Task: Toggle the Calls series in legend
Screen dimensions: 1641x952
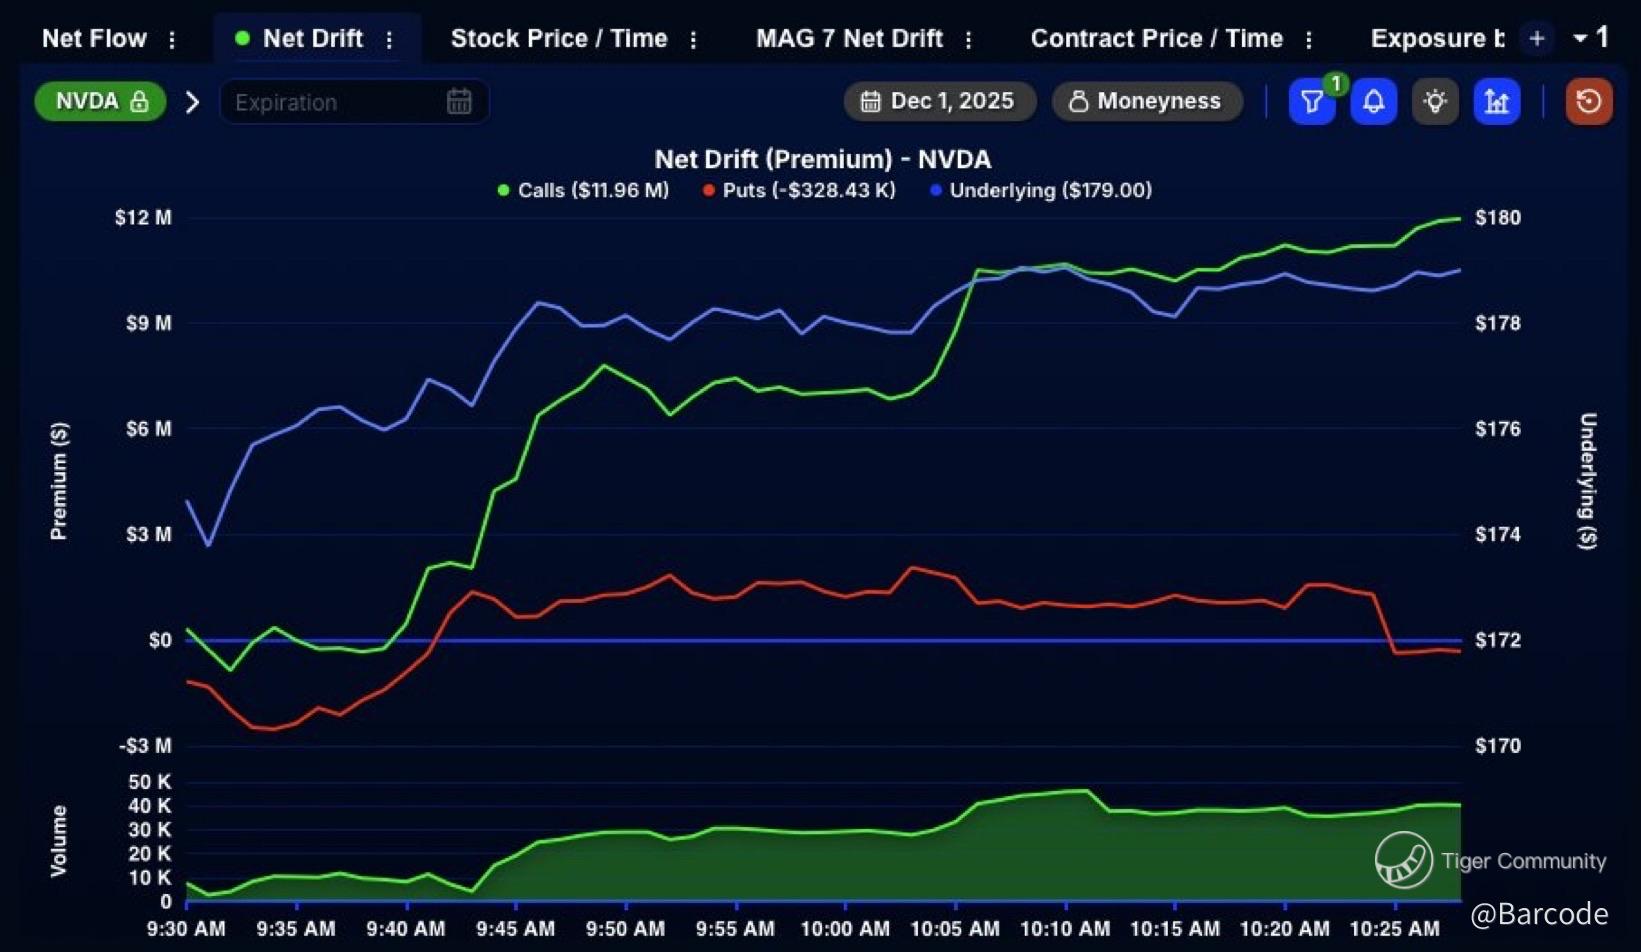Action: click(583, 190)
